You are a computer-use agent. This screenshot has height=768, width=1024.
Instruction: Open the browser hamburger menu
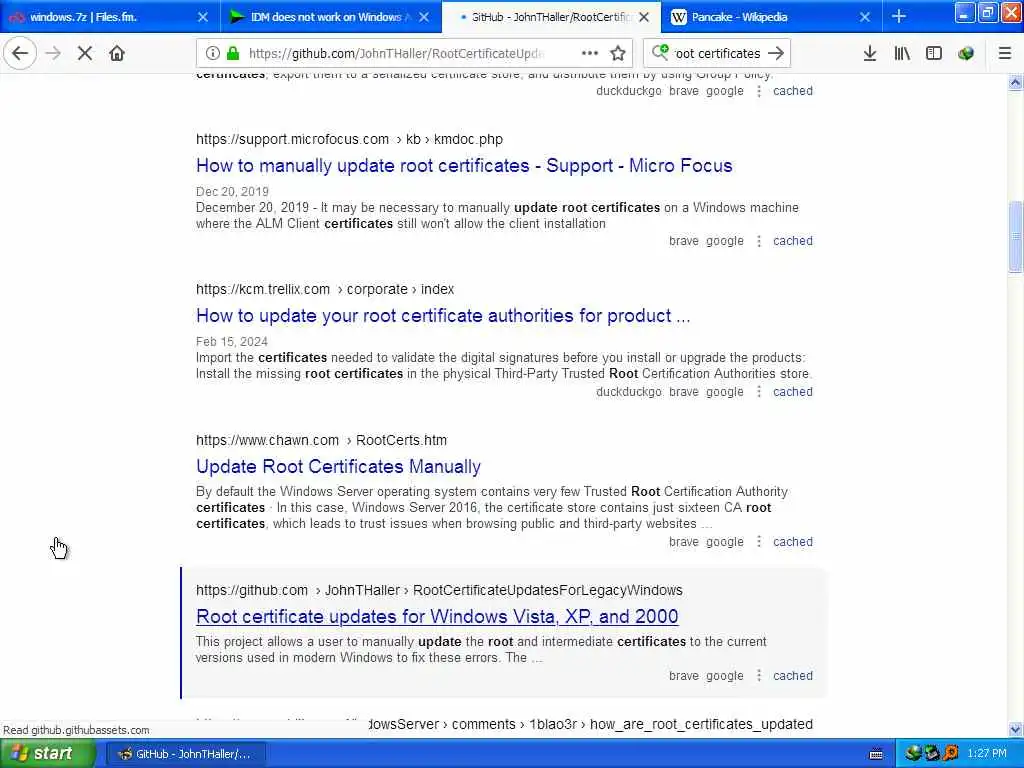[1005, 54]
